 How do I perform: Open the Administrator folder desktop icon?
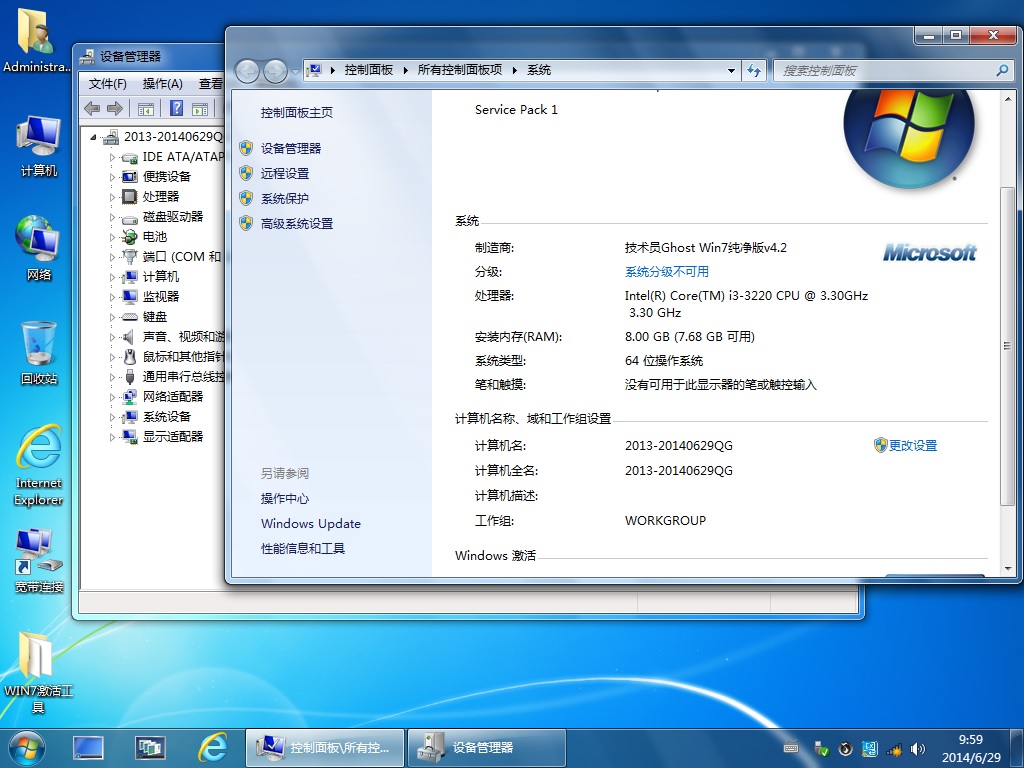(x=35, y=39)
